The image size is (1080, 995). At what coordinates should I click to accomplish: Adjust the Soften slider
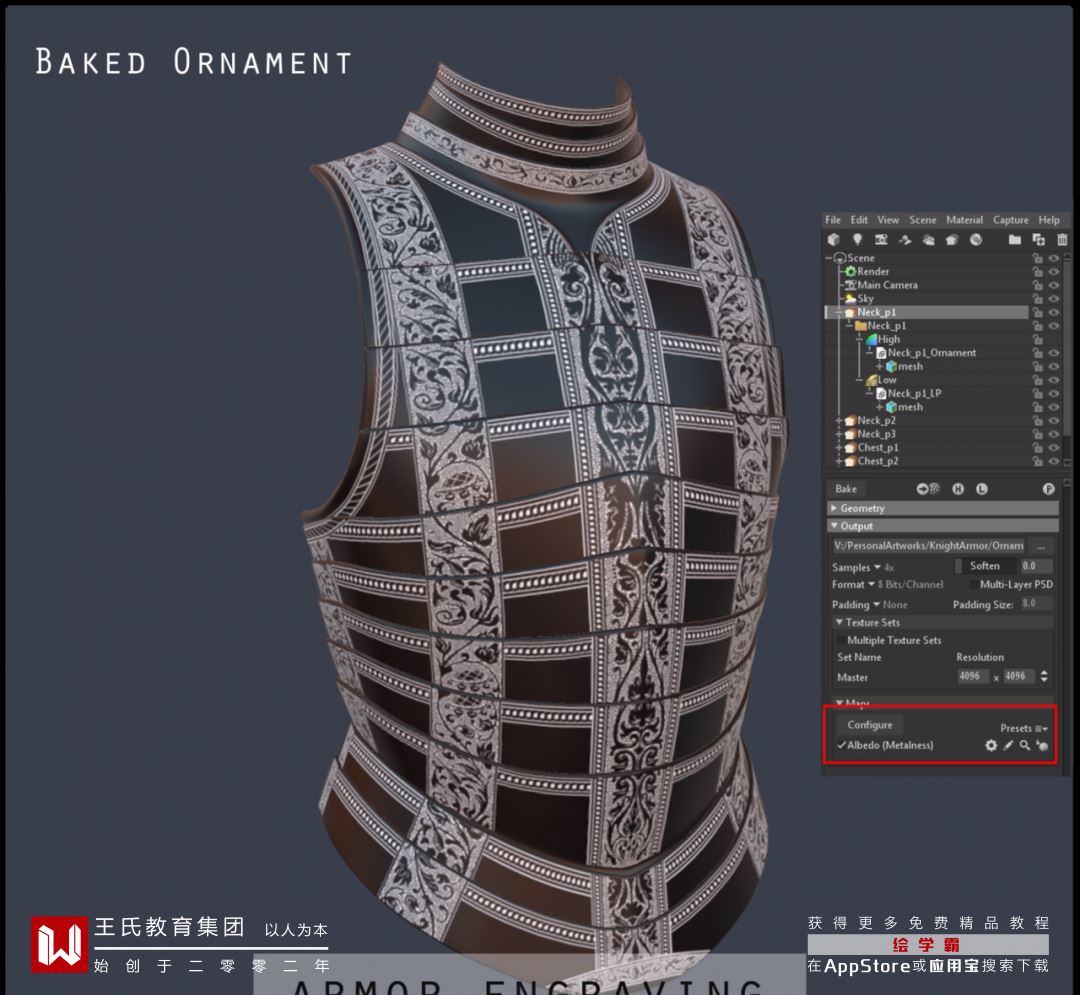coord(985,566)
